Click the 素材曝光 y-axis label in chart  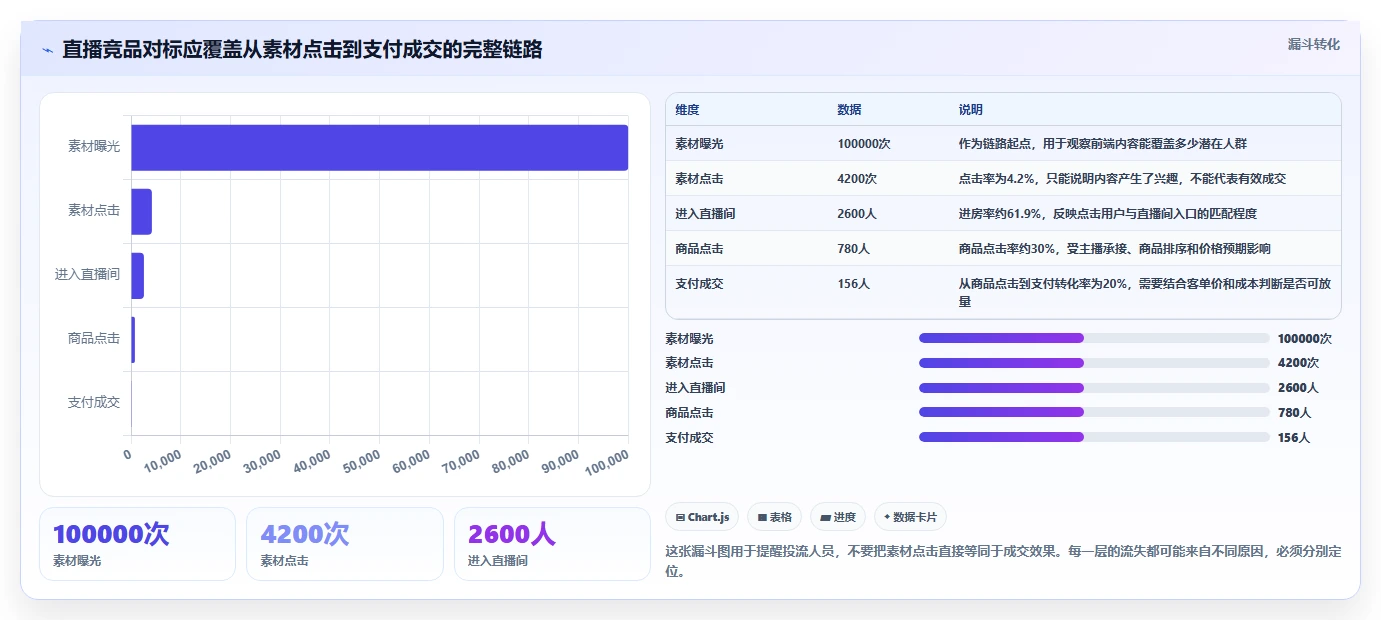click(x=94, y=147)
